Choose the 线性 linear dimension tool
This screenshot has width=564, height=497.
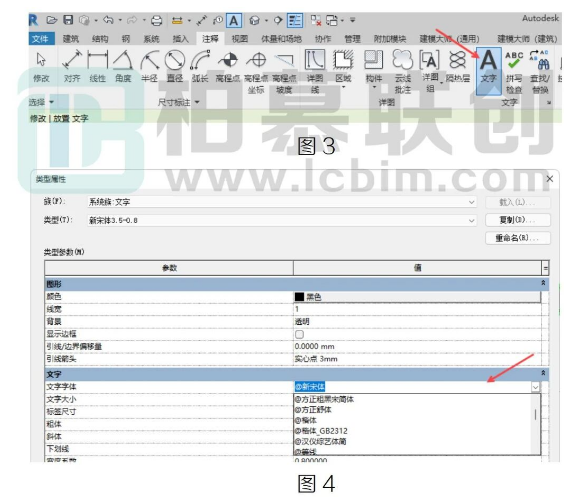coord(98,67)
